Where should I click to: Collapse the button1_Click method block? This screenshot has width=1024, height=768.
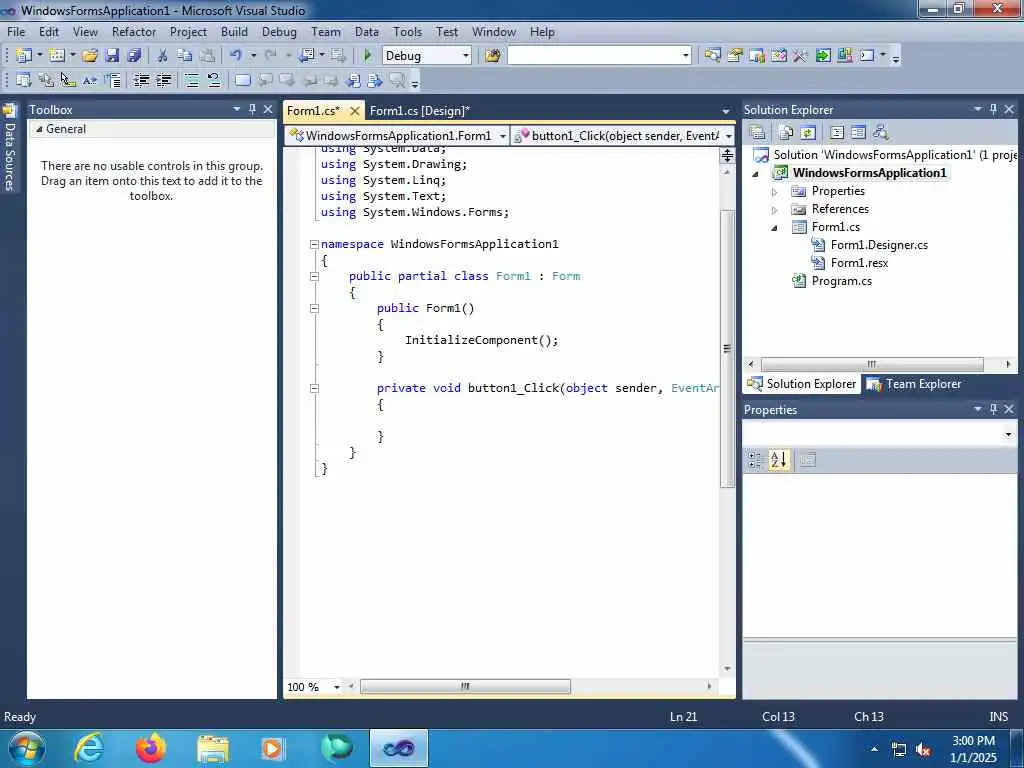pyautogui.click(x=314, y=388)
